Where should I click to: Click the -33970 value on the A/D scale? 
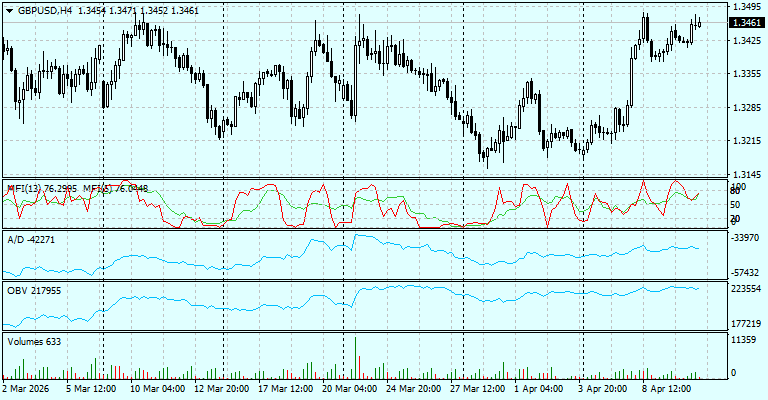point(746,238)
